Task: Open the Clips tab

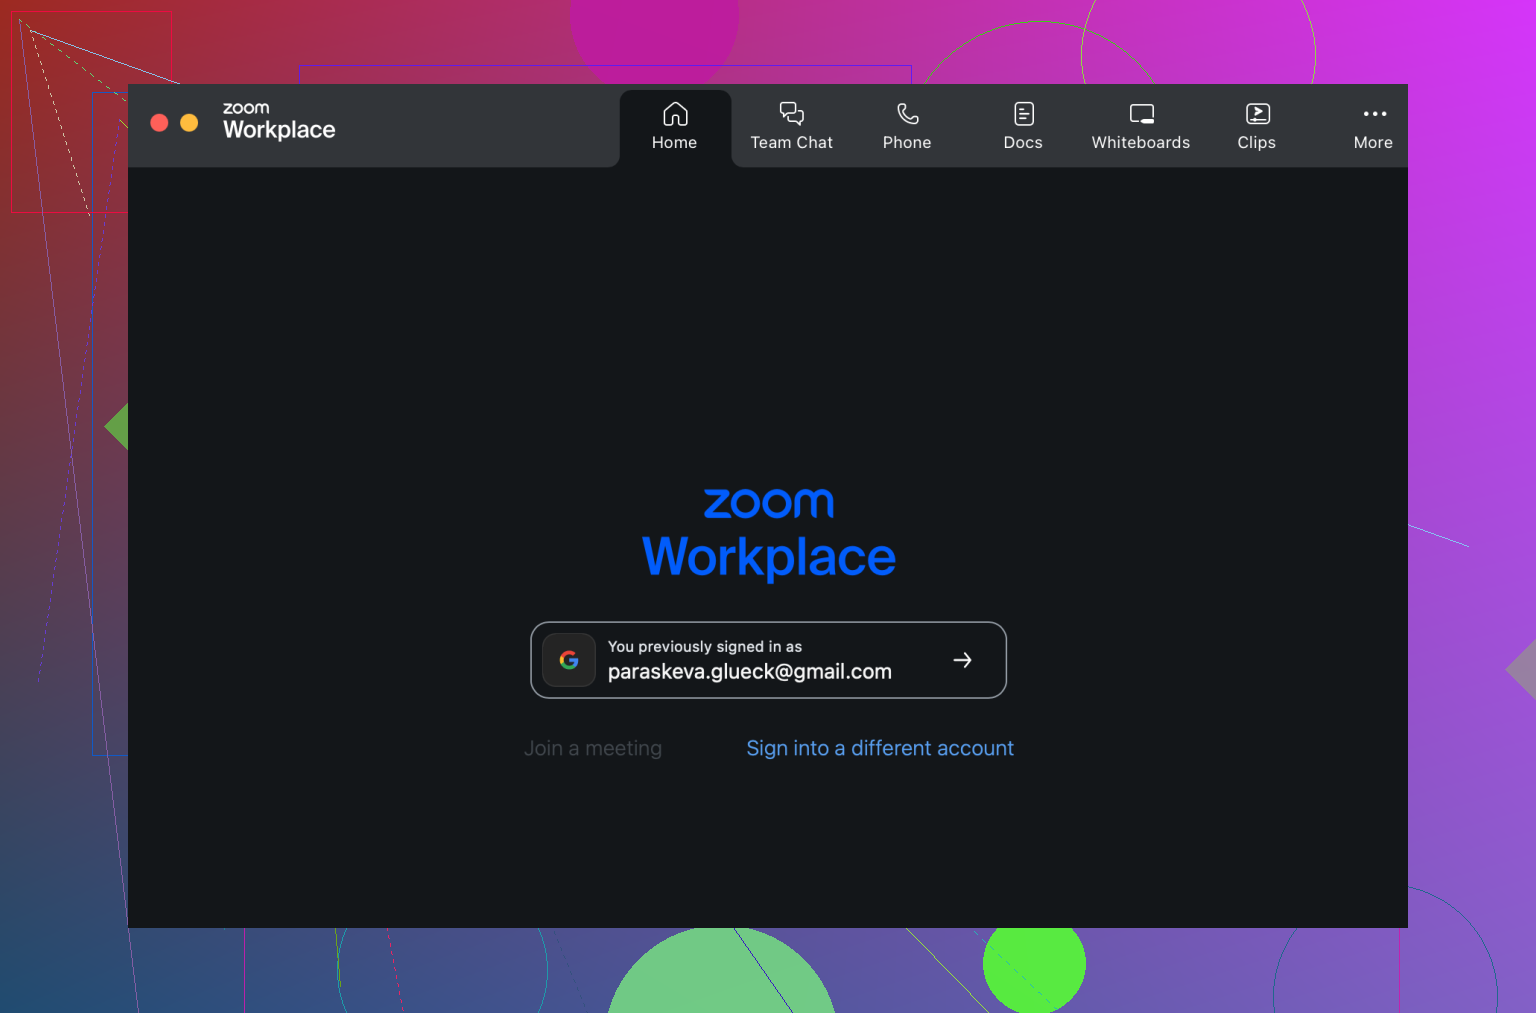Action: 1257,127
